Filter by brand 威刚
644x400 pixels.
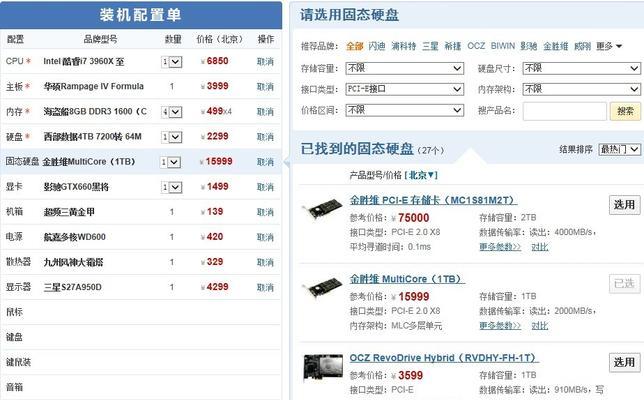click(582, 46)
